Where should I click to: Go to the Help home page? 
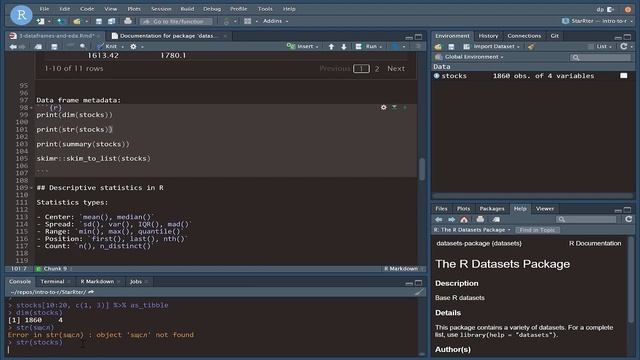pos(464,220)
